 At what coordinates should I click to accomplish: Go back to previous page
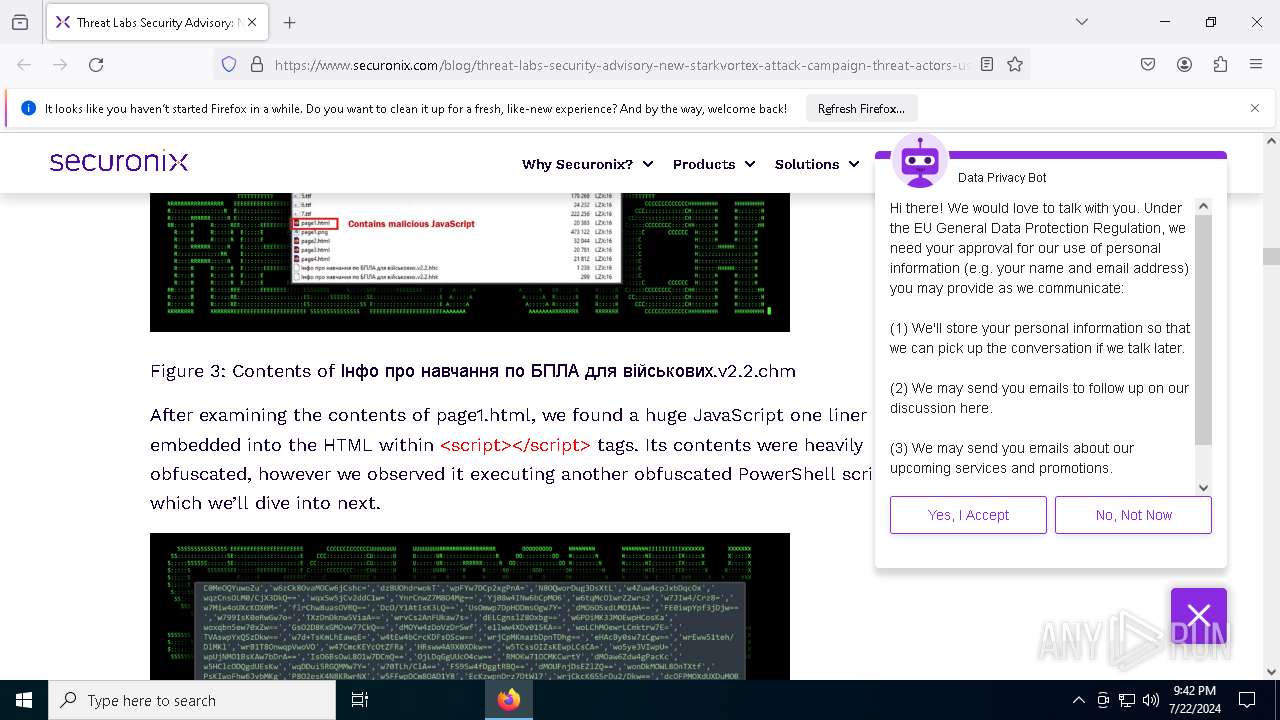pyautogui.click(x=24, y=64)
